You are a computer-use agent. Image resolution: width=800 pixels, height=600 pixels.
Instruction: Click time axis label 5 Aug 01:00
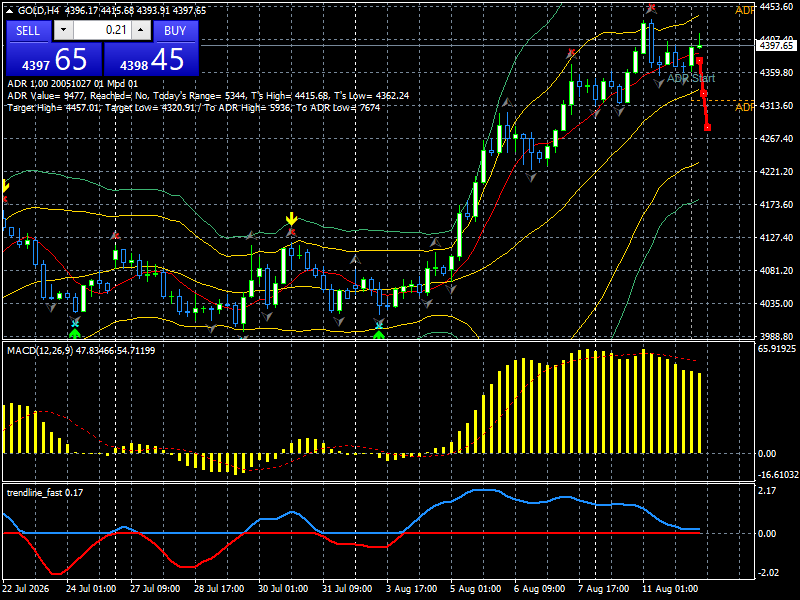coord(476,588)
